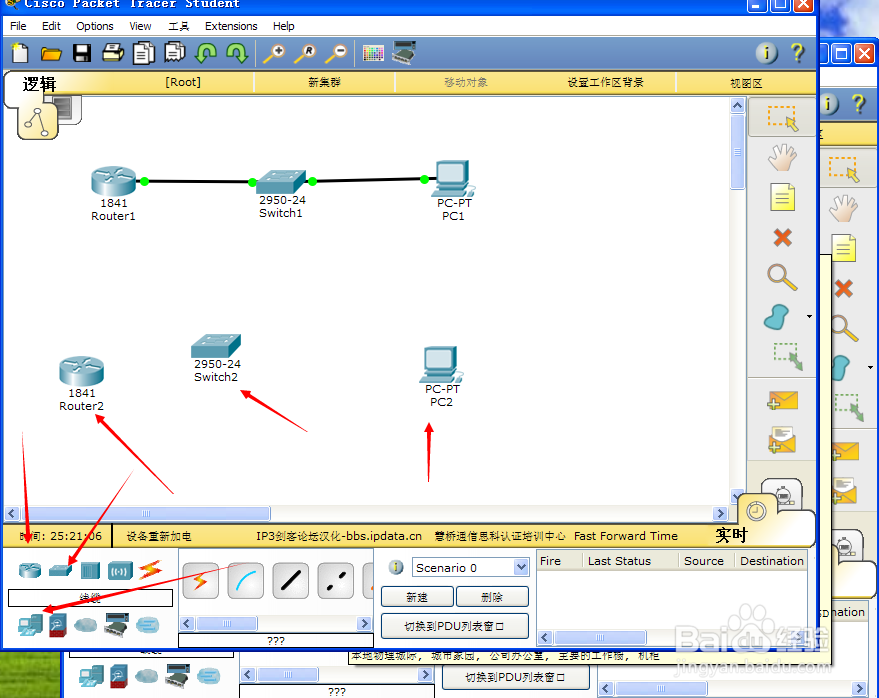Pick the console cable connection

coord(246,581)
